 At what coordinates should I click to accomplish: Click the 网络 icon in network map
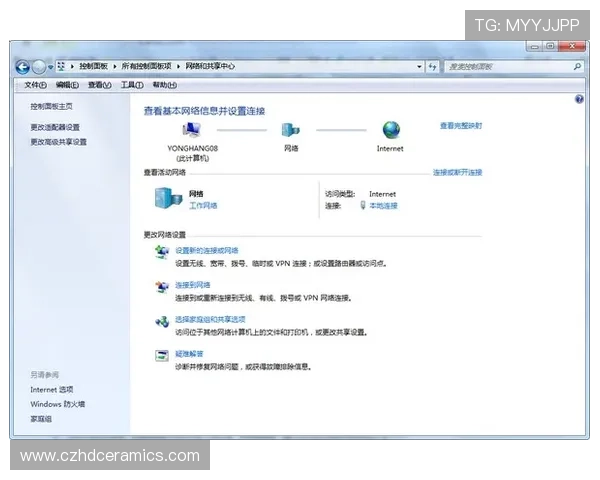pos(291,130)
